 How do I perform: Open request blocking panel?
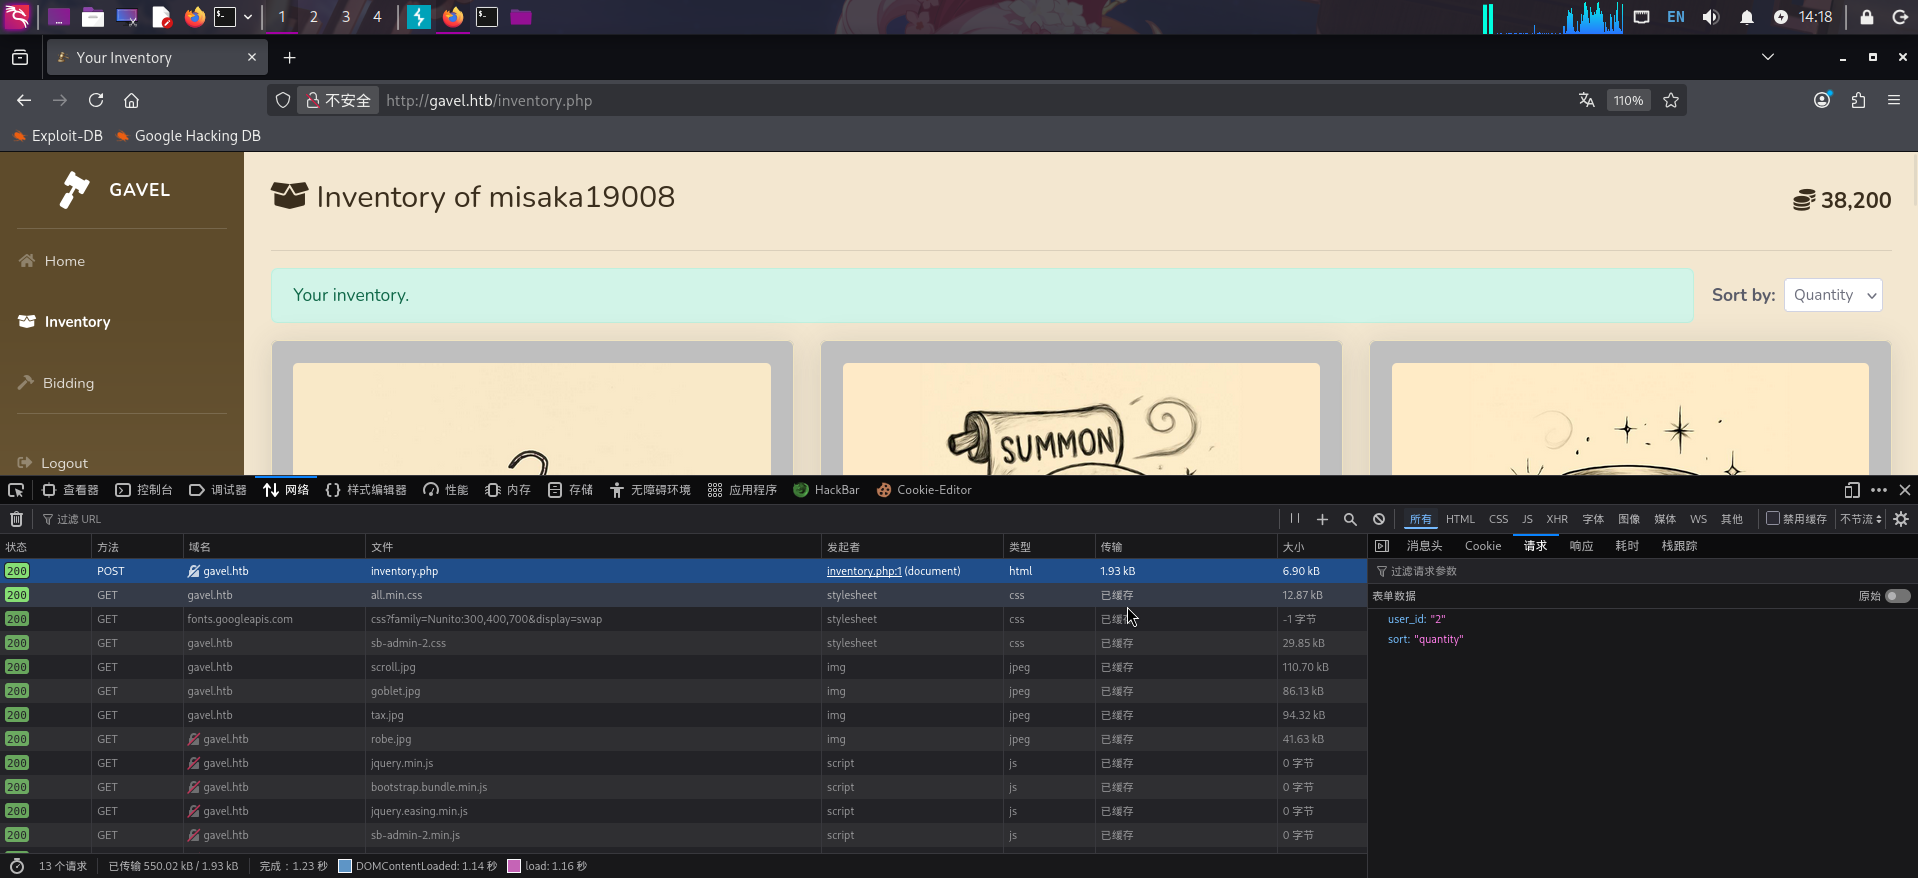click(1379, 519)
